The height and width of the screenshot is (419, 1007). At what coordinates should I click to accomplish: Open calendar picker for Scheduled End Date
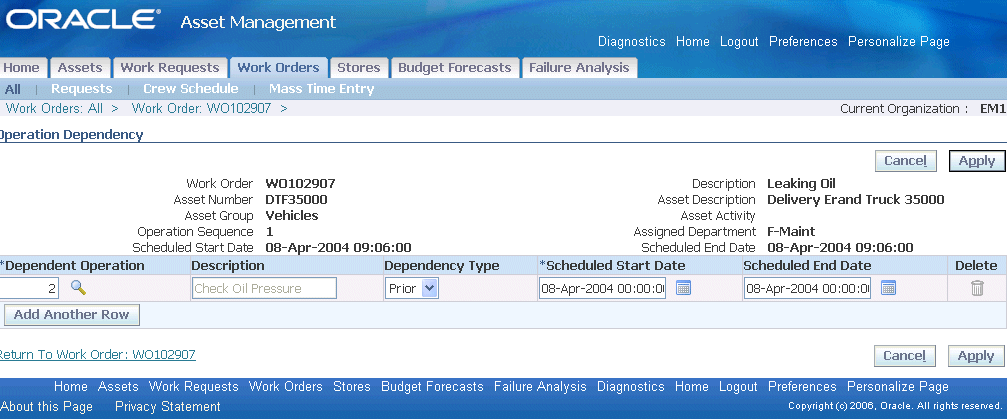[888, 288]
